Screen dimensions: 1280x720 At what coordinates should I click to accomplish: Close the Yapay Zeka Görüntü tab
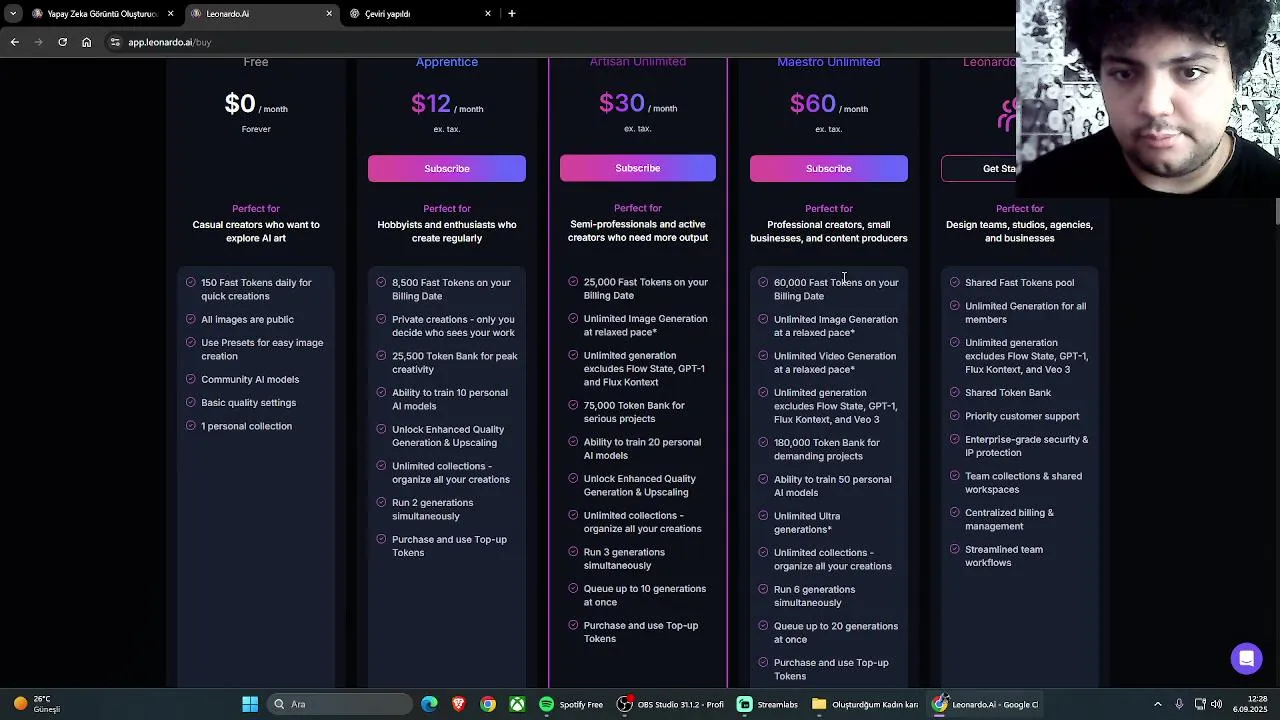(x=170, y=14)
